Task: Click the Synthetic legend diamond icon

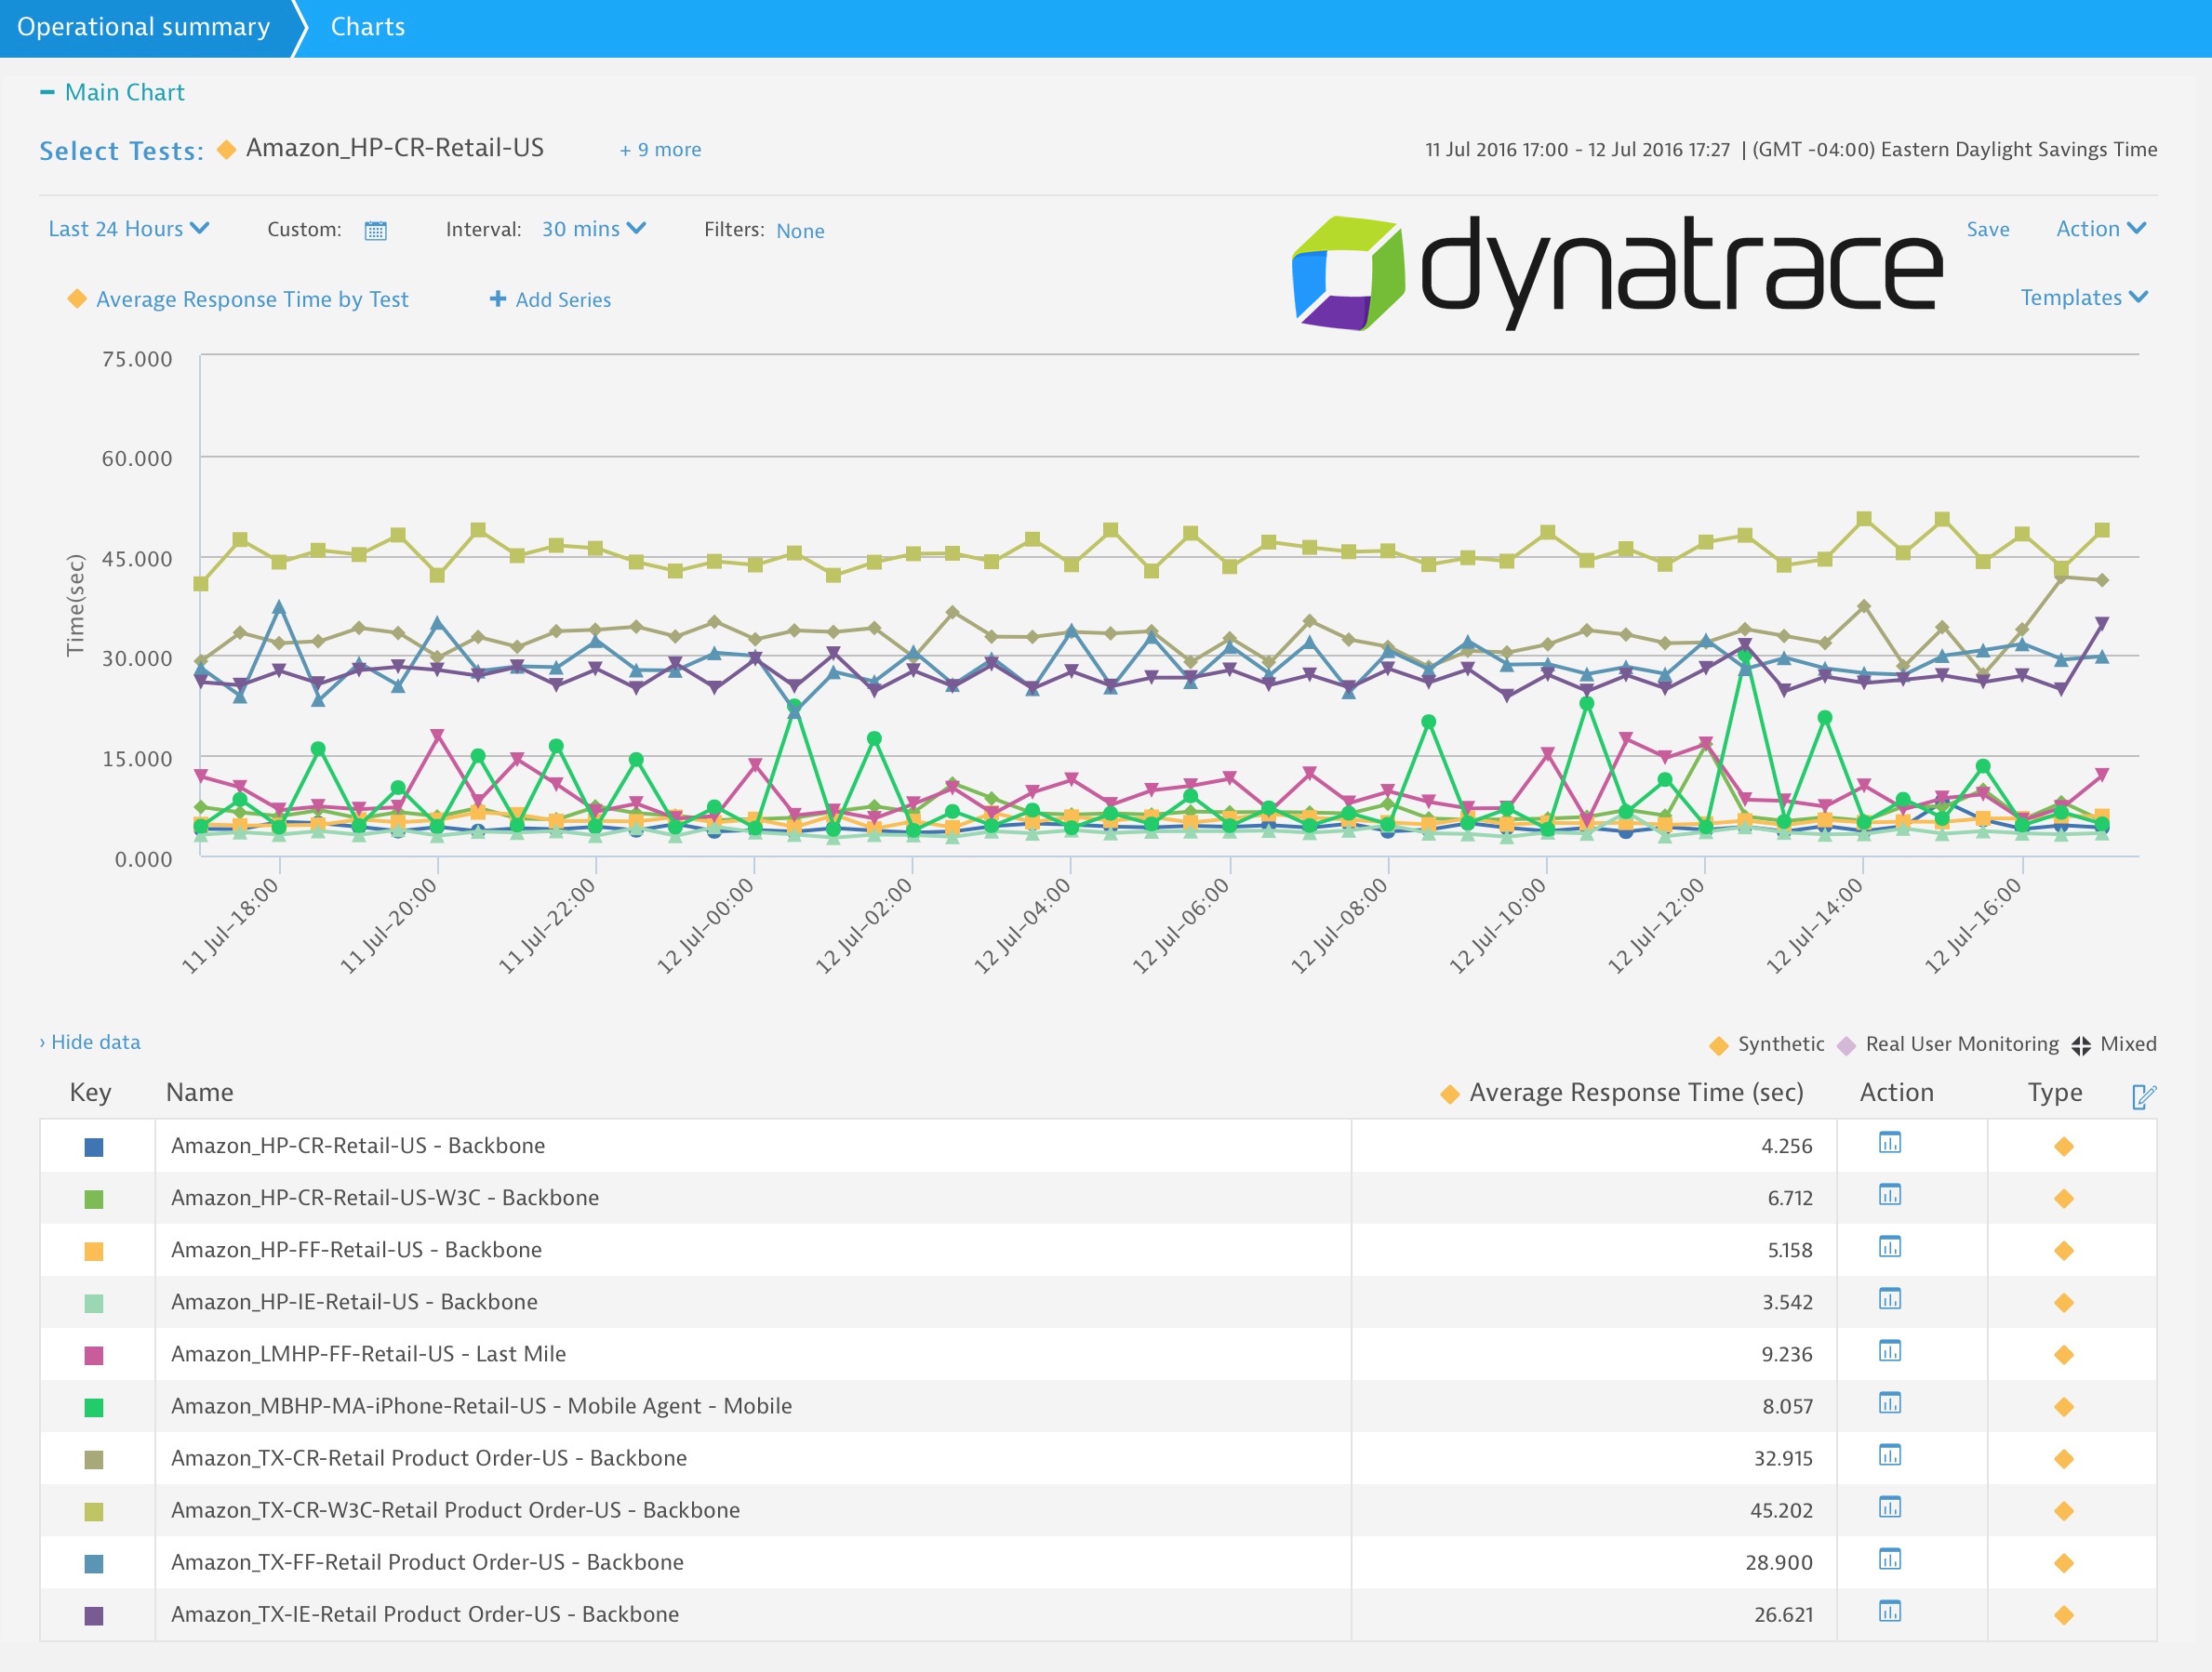Action: point(1718,1045)
